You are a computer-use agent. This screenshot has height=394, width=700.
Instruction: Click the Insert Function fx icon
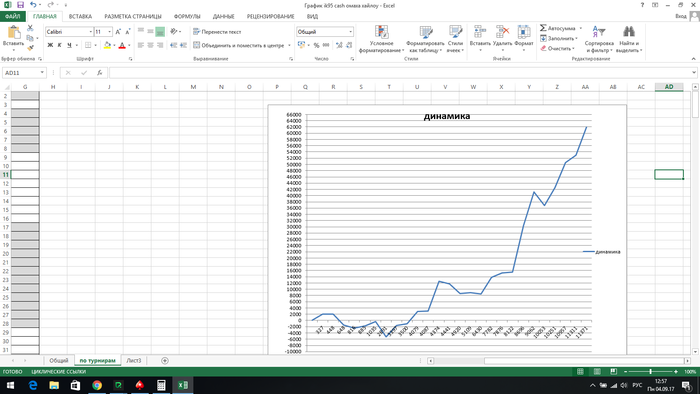coord(100,73)
